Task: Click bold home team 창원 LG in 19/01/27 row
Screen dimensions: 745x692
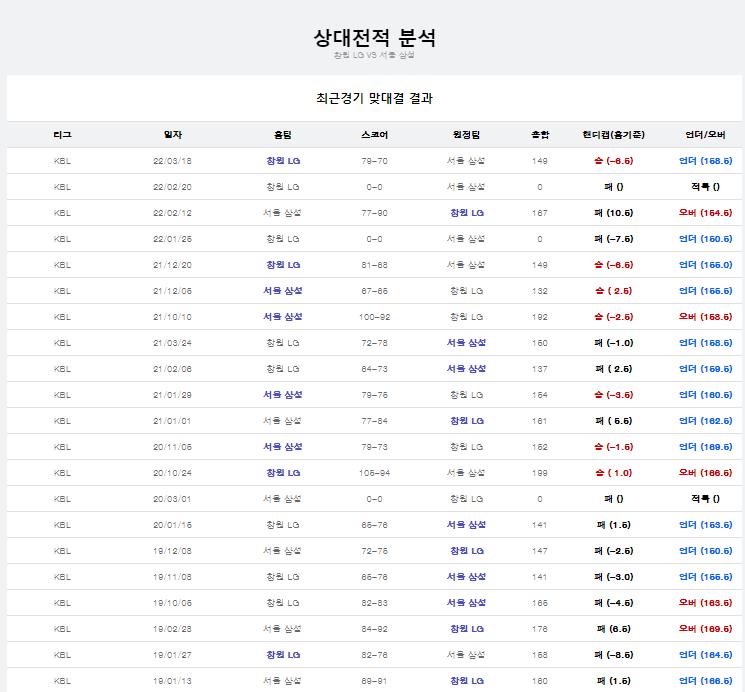Action: (x=283, y=655)
